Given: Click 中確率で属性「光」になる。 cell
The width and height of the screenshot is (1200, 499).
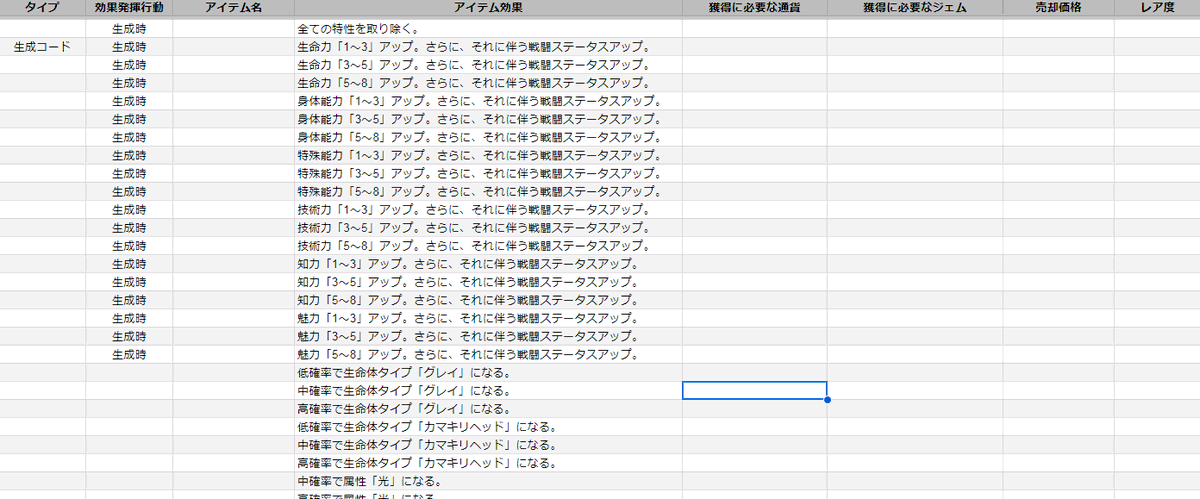Looking at the screenshot, I should tap(488, 480).
